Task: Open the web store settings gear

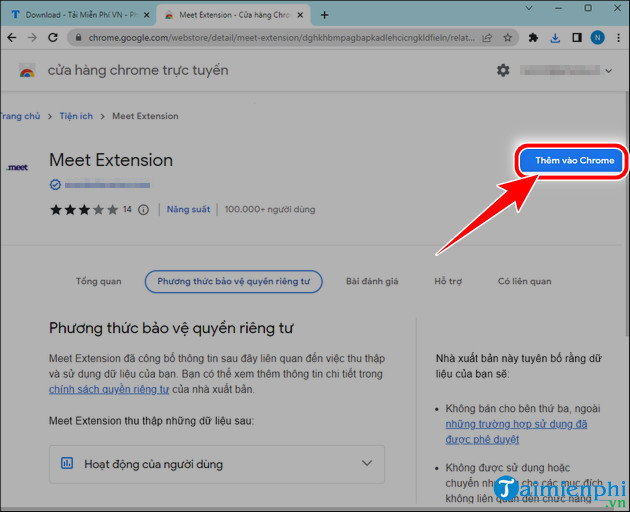Action: [x=503, y=70]
